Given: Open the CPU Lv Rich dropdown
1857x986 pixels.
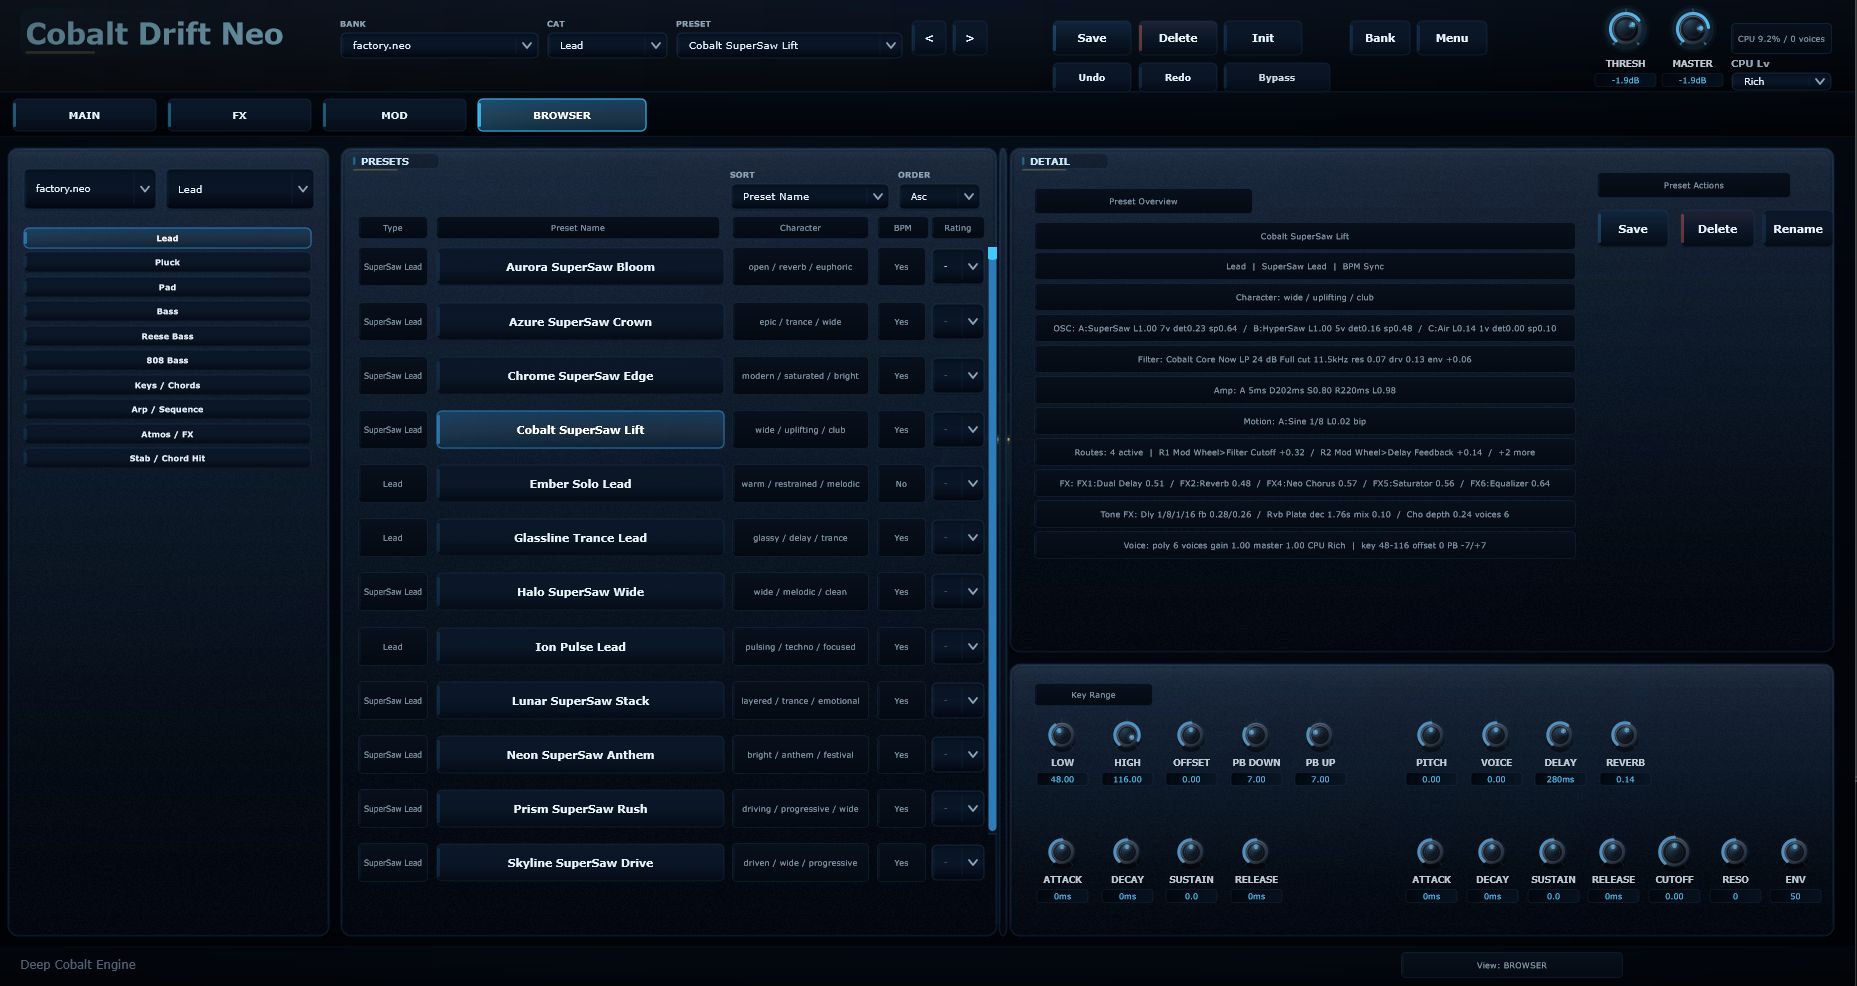Looking at the screenshot, I should click(1781, 81).
